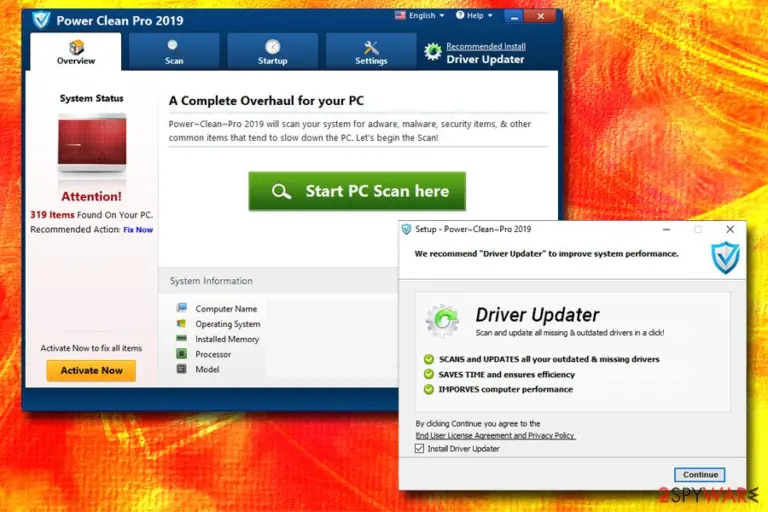Click the Operating System Windows flag icon
Viewport: 768px width, 512px height.
(x=181, y=323)
